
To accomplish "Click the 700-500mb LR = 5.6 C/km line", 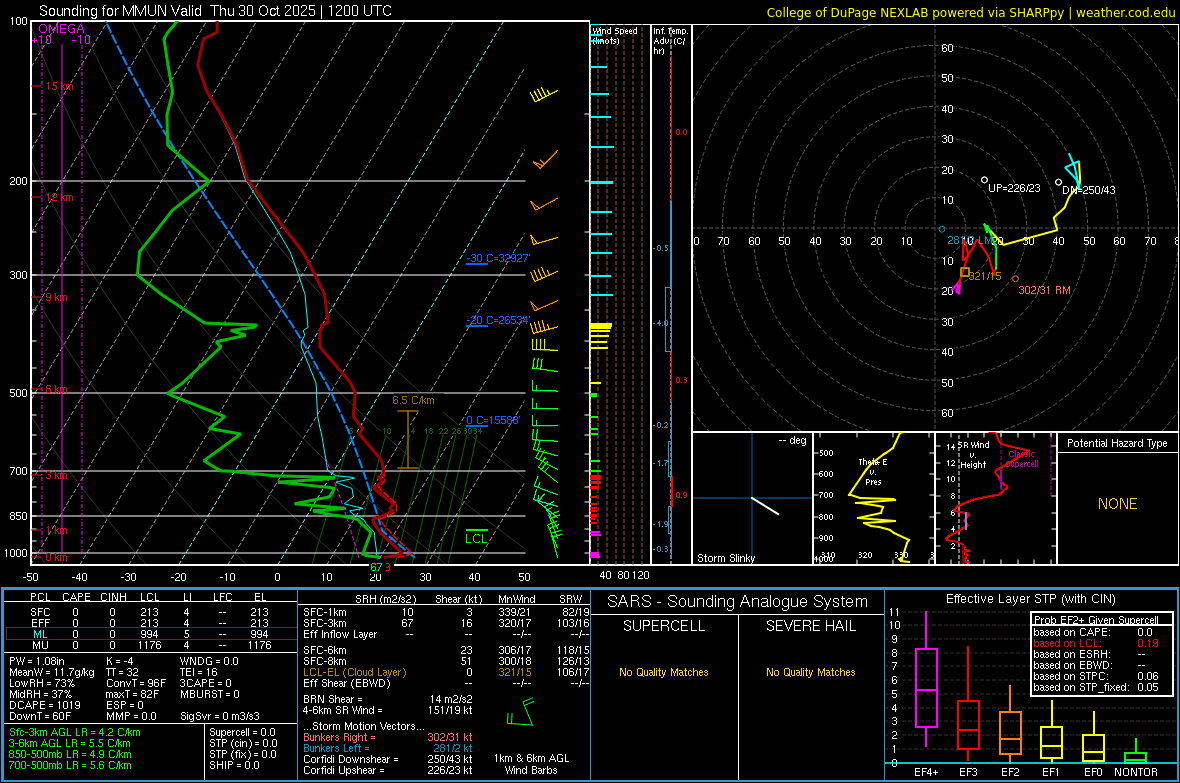I will pos(70,765).
